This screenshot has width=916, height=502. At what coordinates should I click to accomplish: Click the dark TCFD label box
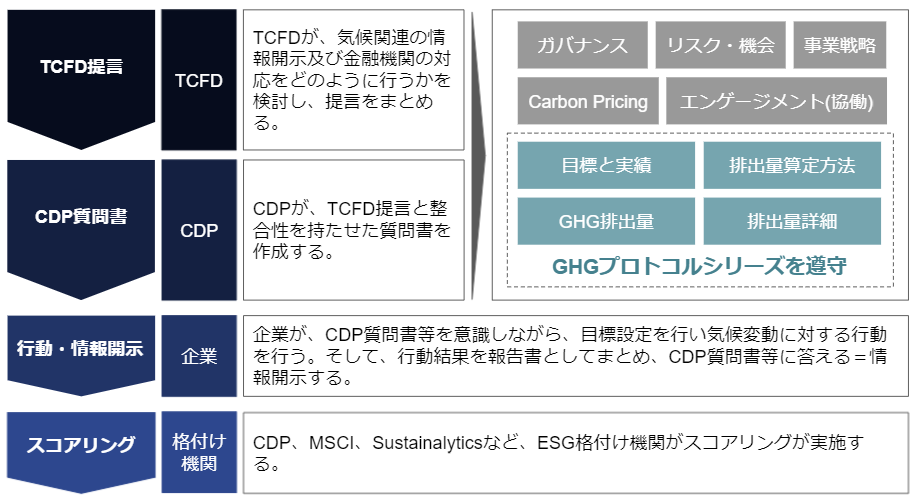(199, 80)
